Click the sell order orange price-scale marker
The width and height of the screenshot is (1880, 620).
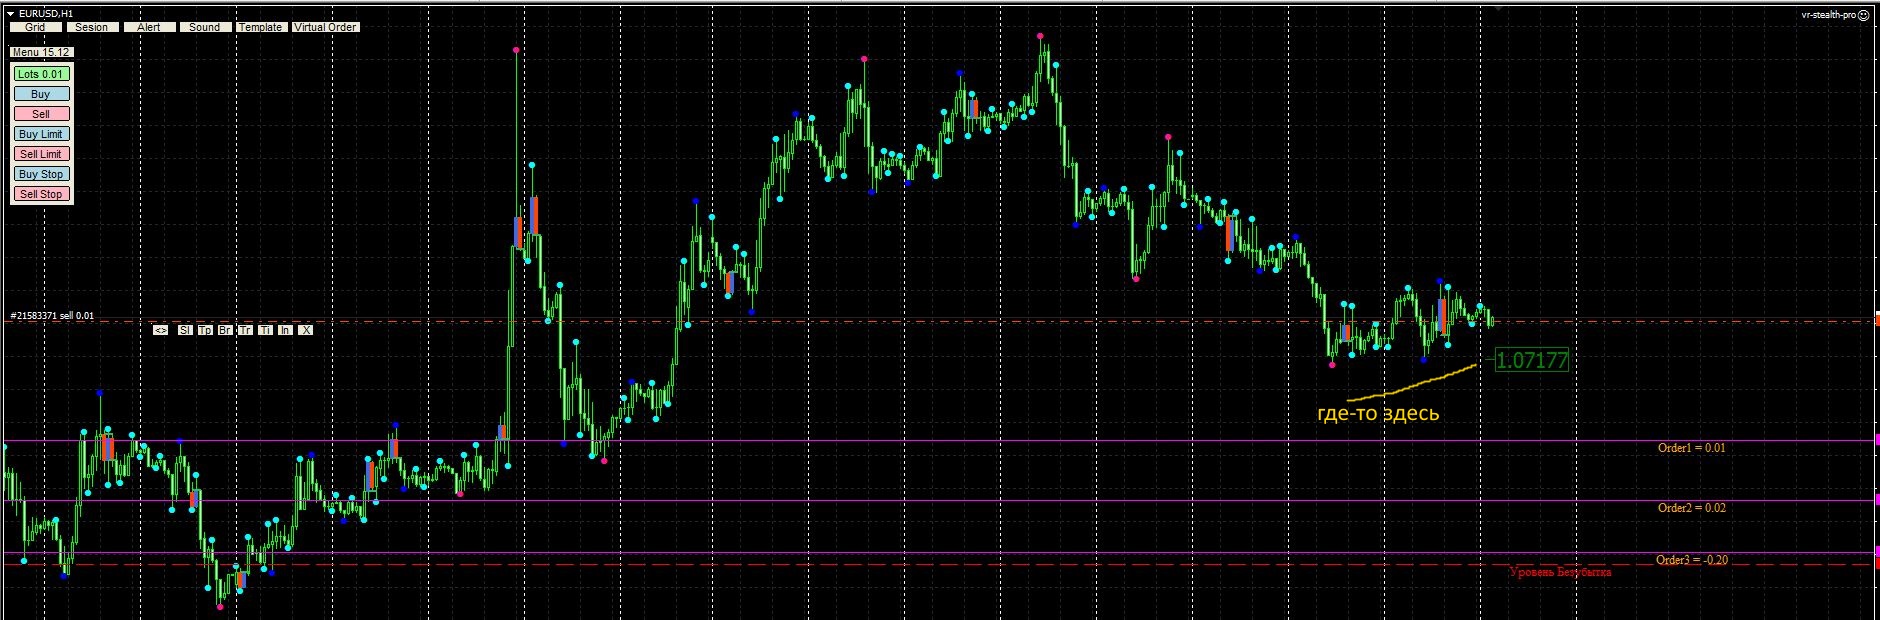click(1876, 321)
